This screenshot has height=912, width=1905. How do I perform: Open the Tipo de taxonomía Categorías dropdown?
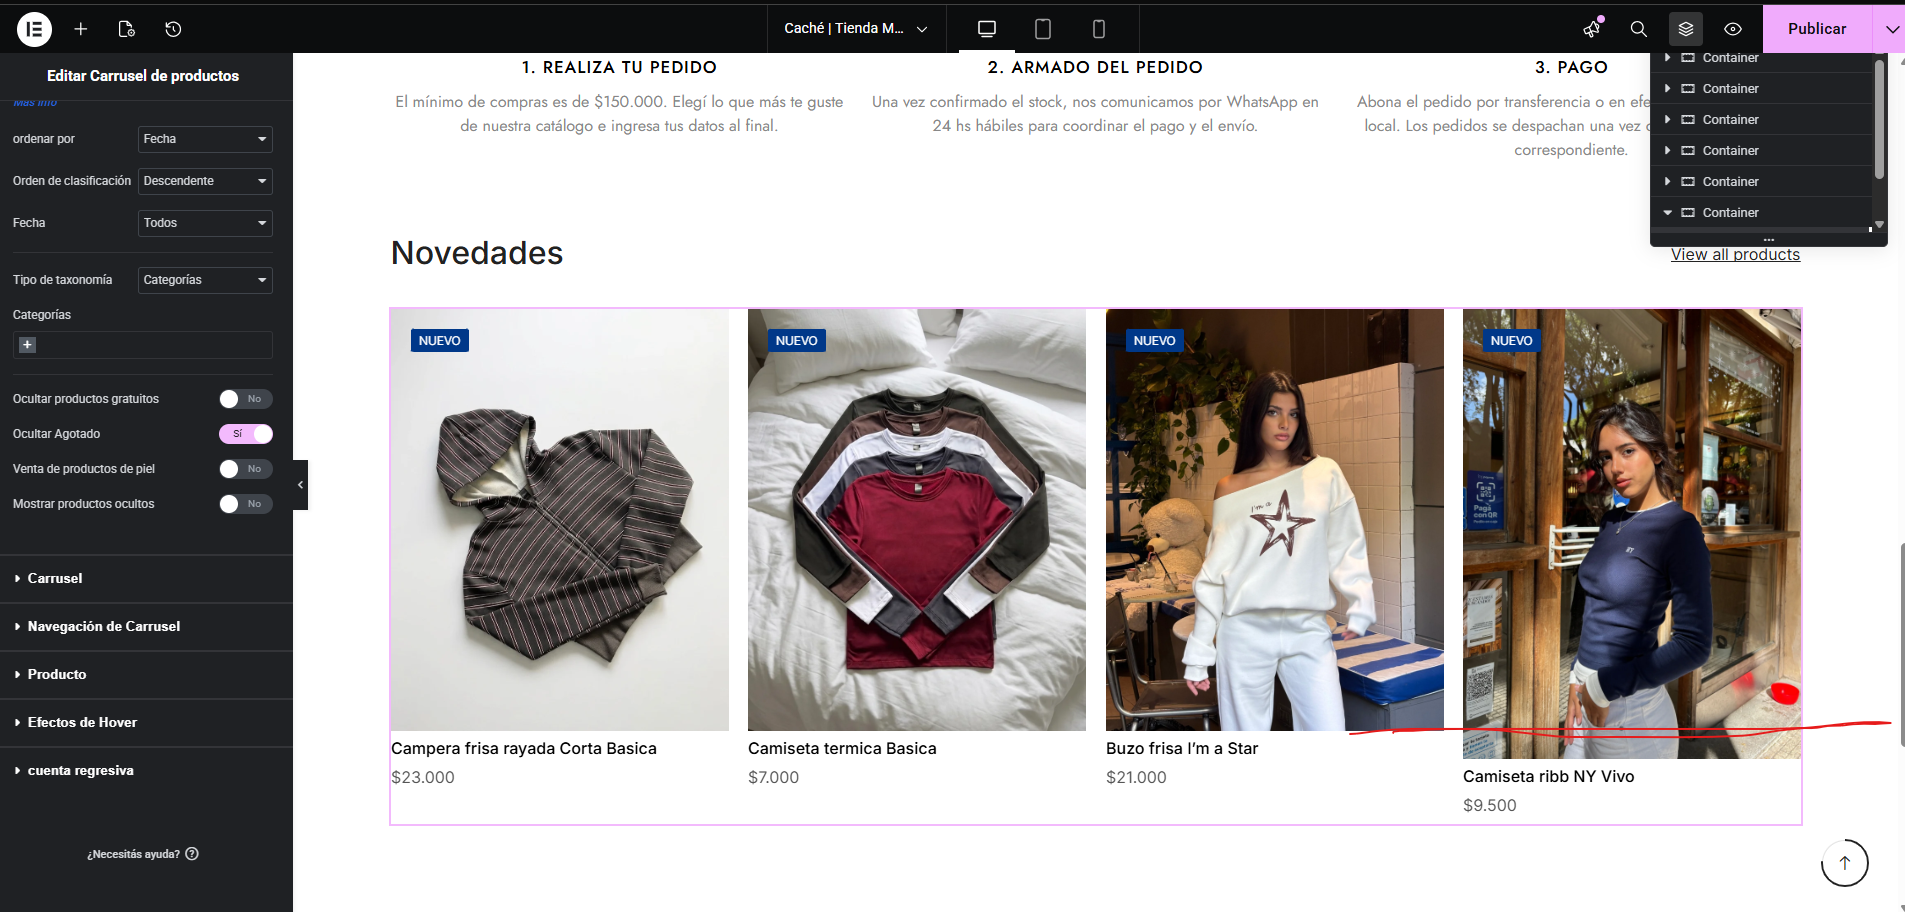205,280
